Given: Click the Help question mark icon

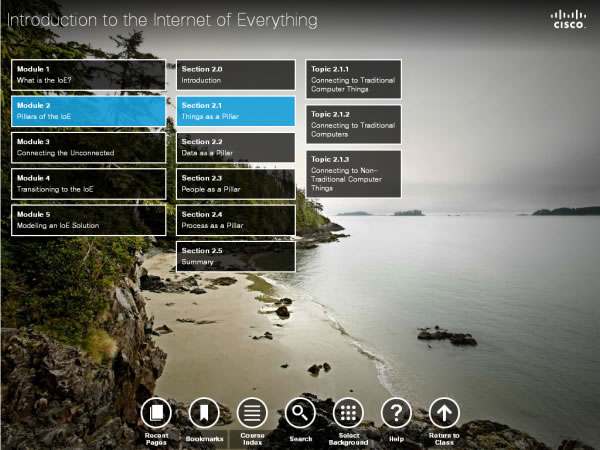Looking at the screenshot, I should click(396, 412).
